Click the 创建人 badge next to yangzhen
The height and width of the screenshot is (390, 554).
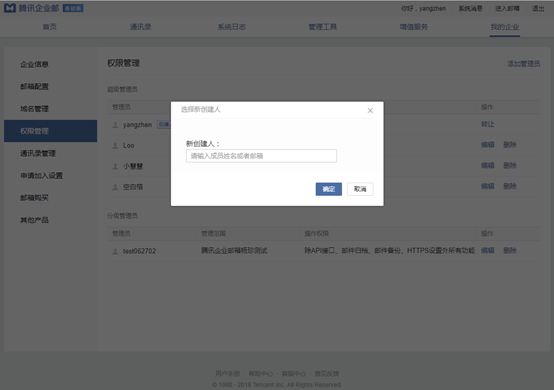point(164,125)
